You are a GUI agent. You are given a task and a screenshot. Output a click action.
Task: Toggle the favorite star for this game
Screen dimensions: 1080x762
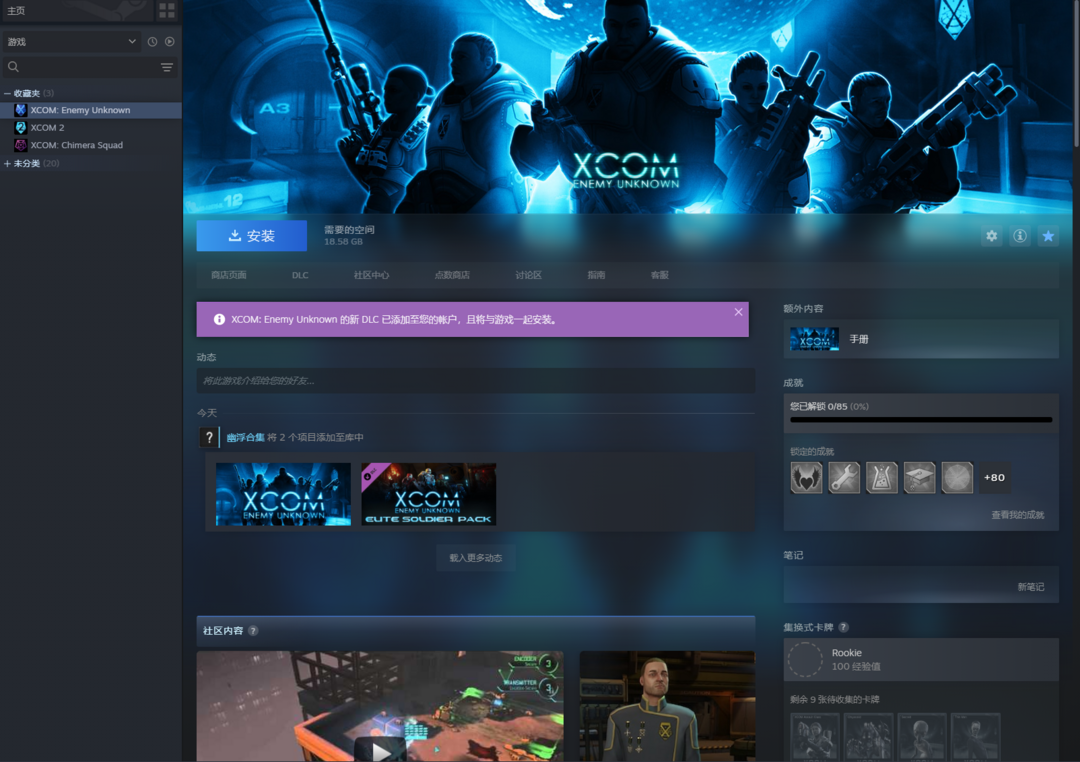(1048, 236)
